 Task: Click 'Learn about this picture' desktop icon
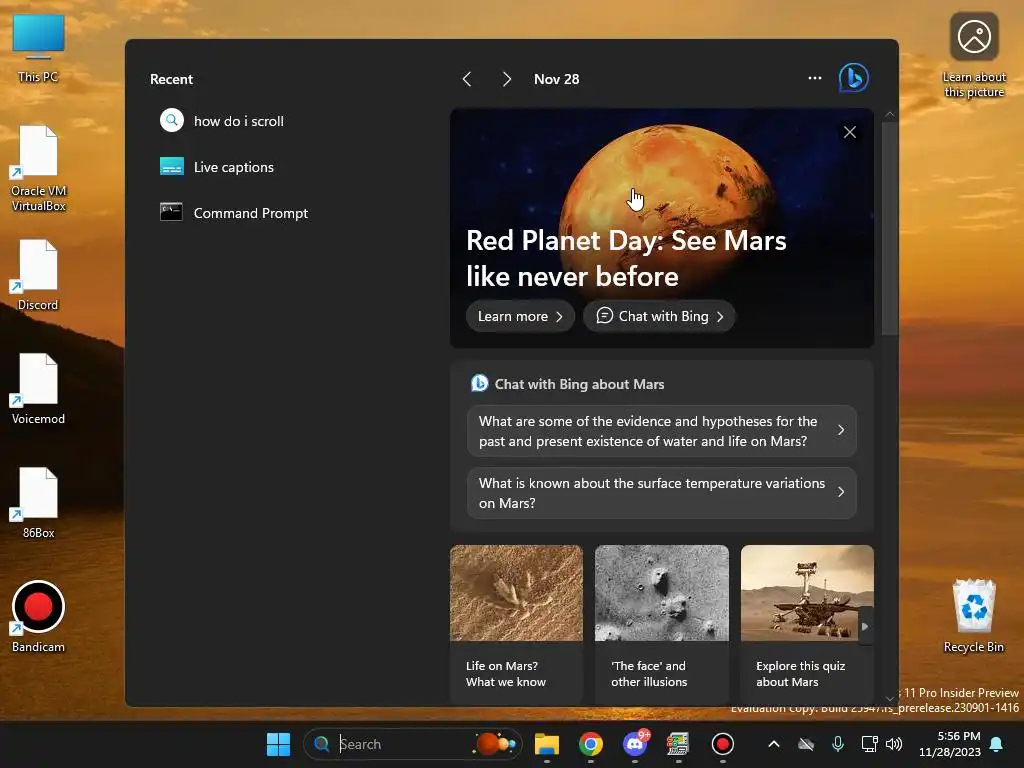click(974, 56)
